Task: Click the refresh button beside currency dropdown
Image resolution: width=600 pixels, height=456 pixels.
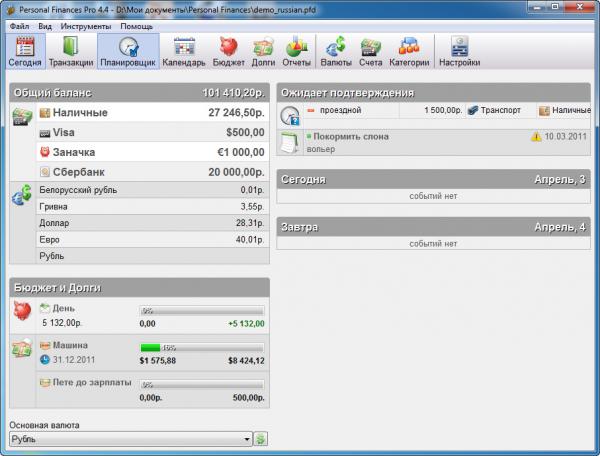Action: point(261,439)
